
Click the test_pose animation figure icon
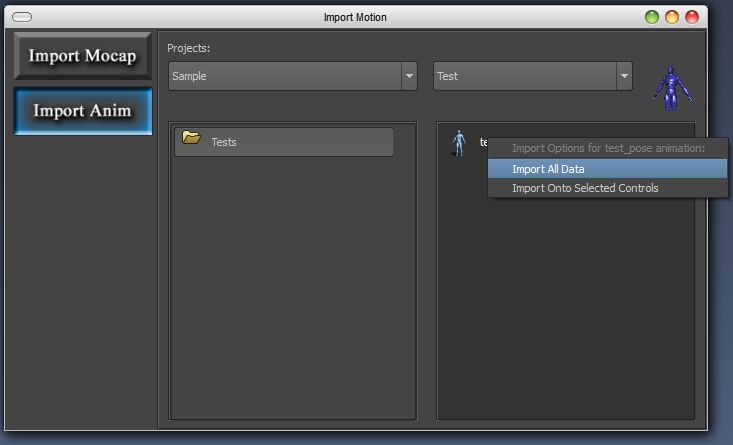(x=459, y=143)
